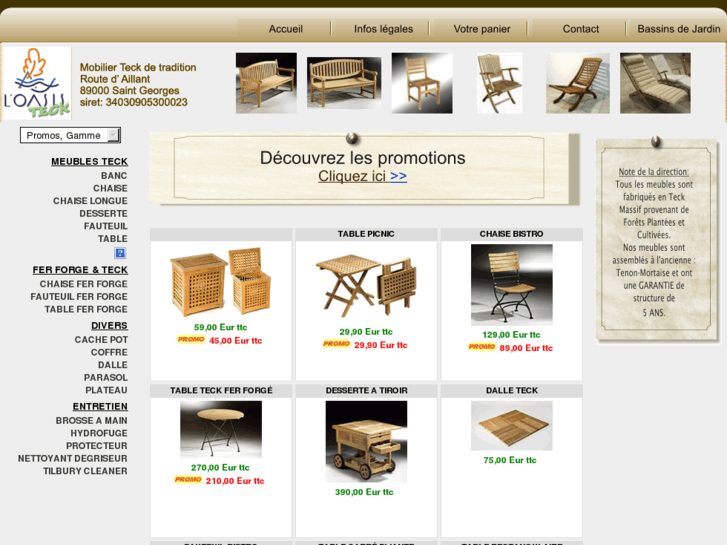The image size is (727, 545).
Task: Click the 270,00 Eur ttc price
Action: pyautogui.click(x=220, y=468)
